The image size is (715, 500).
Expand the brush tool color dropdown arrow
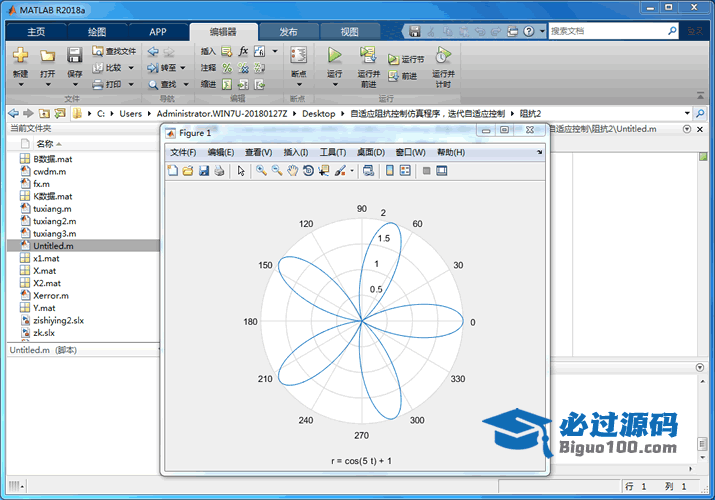(x=352, y=171)
